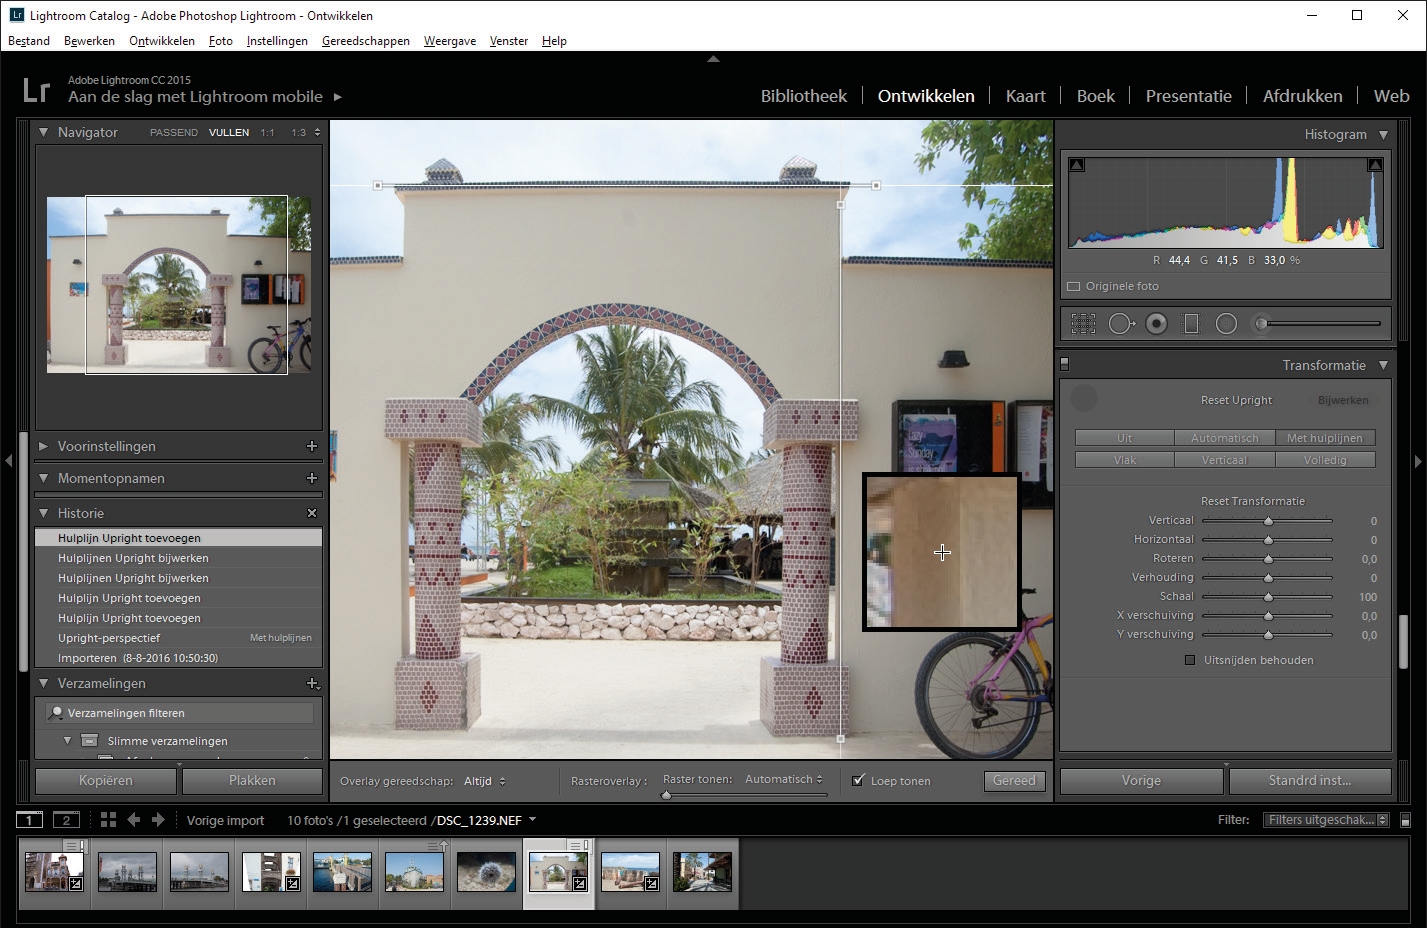Image resolution: width=1427 pixels, height=928 pixels.
Task: Switch to the Bibliotheek module
Action: [803, 95]
